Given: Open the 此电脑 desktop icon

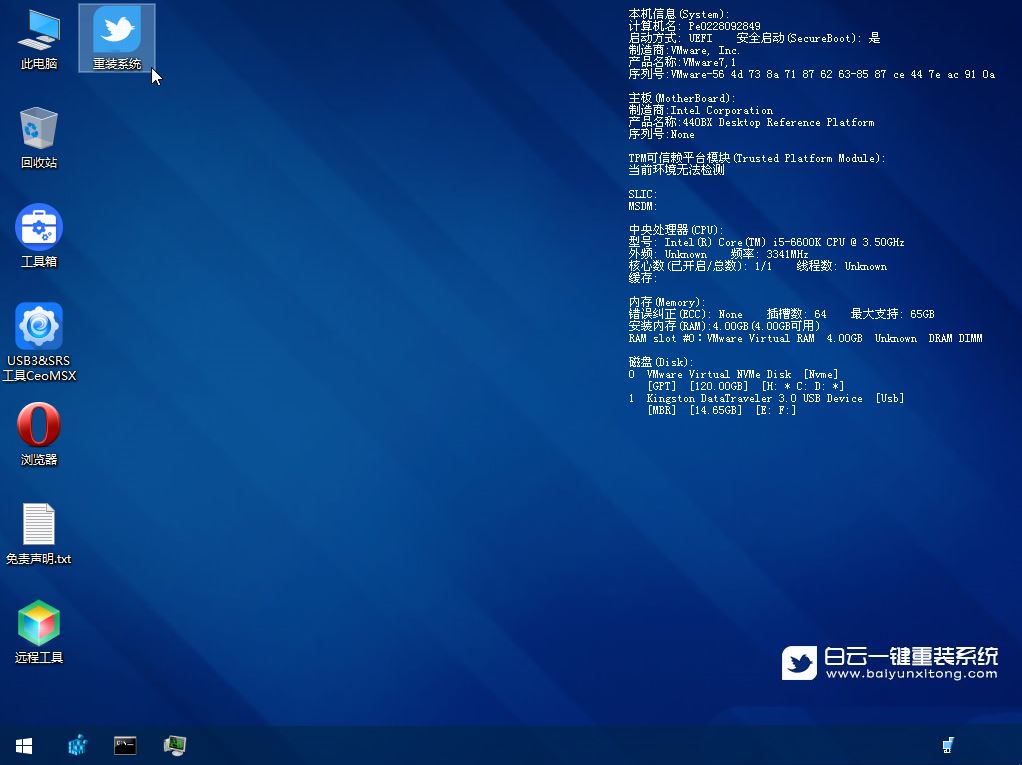Looking at the screenshot, I should click(38, 38).
